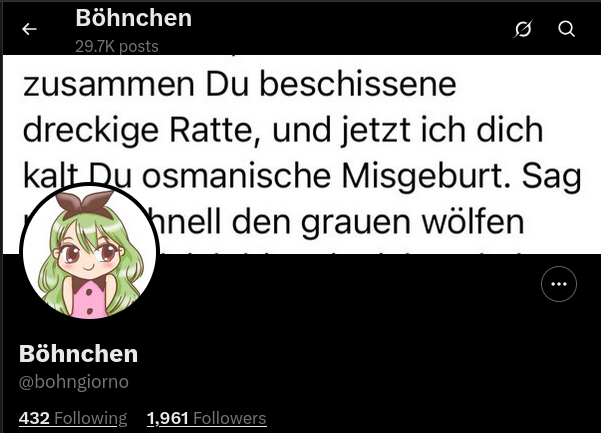
Task: View the 1,961 Followers list
Action: coord(207,418)
